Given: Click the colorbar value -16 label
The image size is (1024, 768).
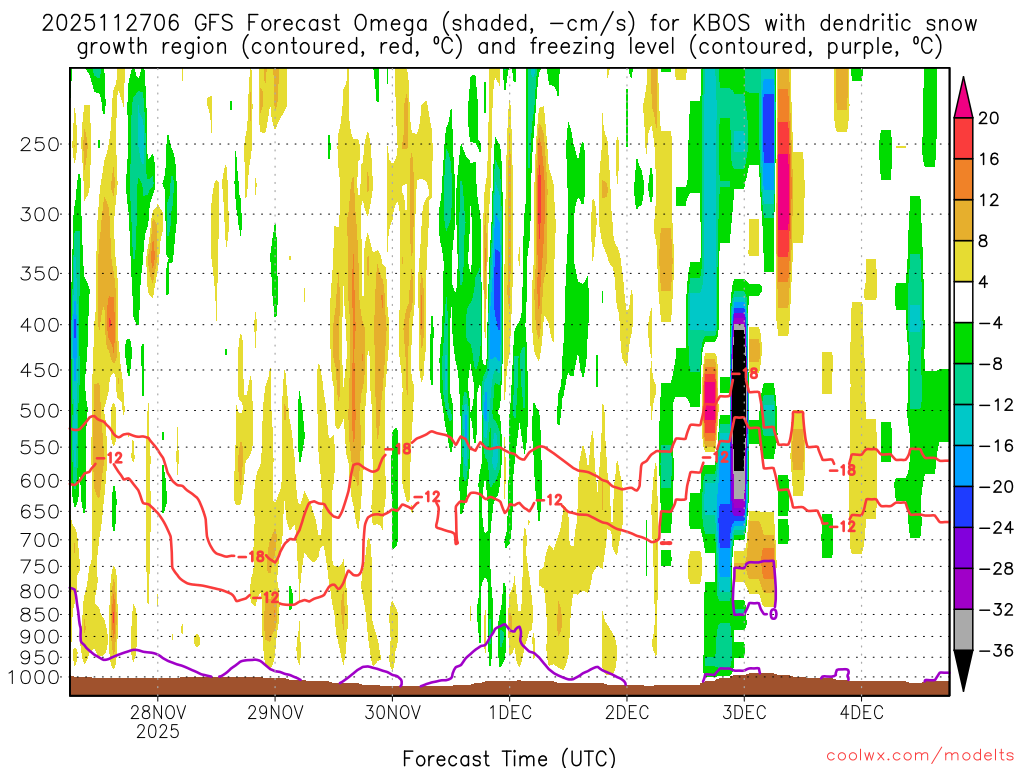Looking at the screenshot, I should coord(996,446).
